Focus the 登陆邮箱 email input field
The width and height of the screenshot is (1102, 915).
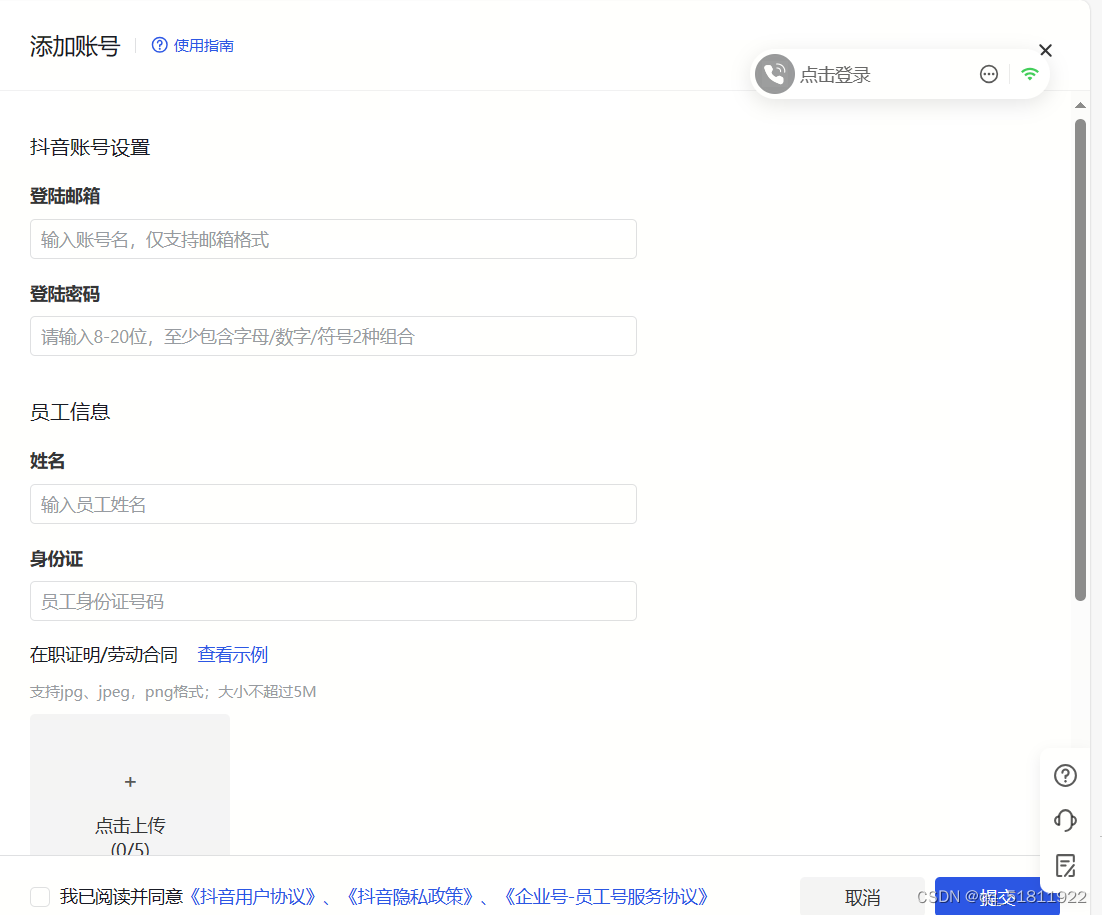click(x=333, y=239)
